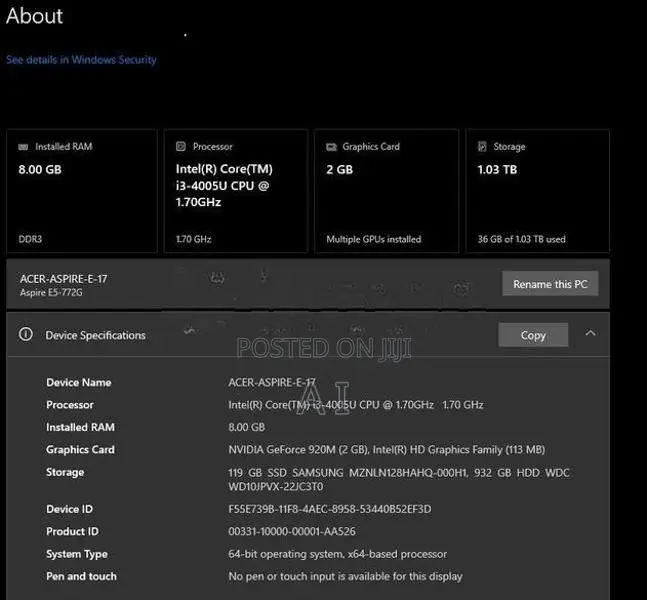Click the DDR3 label in RAM card
647x600 pixels.
pyautogui.click(x=30, y=239)
